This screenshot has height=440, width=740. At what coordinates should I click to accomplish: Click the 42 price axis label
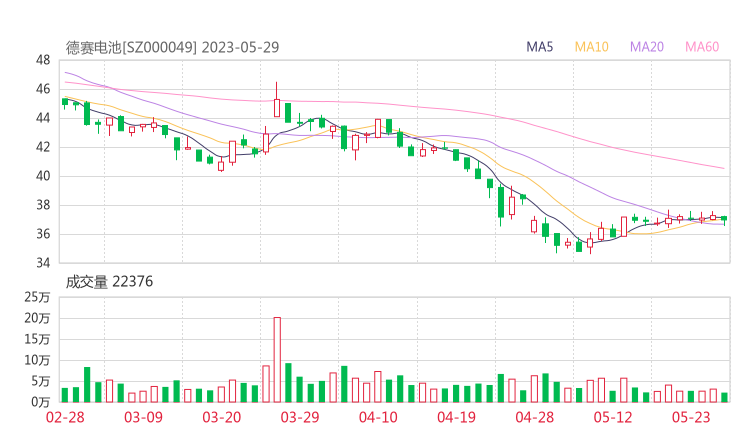pos(43,147)
